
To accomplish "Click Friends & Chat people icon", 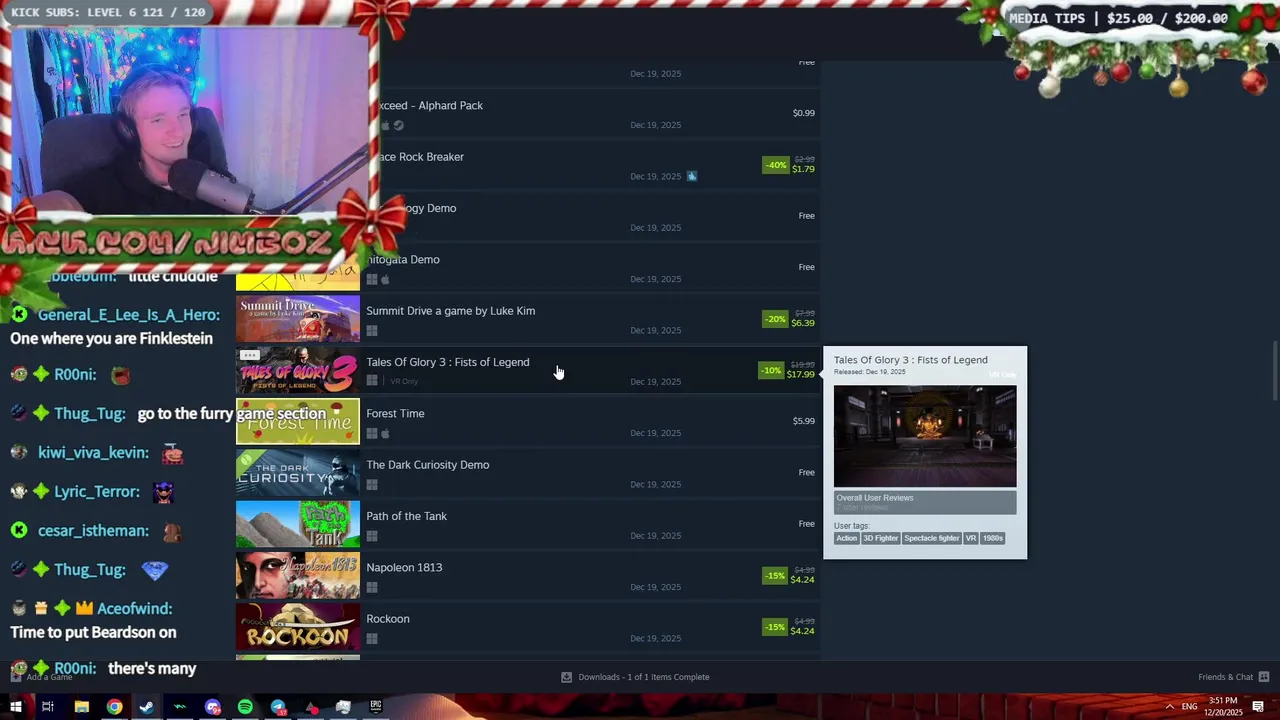I will pos(1263,677).
